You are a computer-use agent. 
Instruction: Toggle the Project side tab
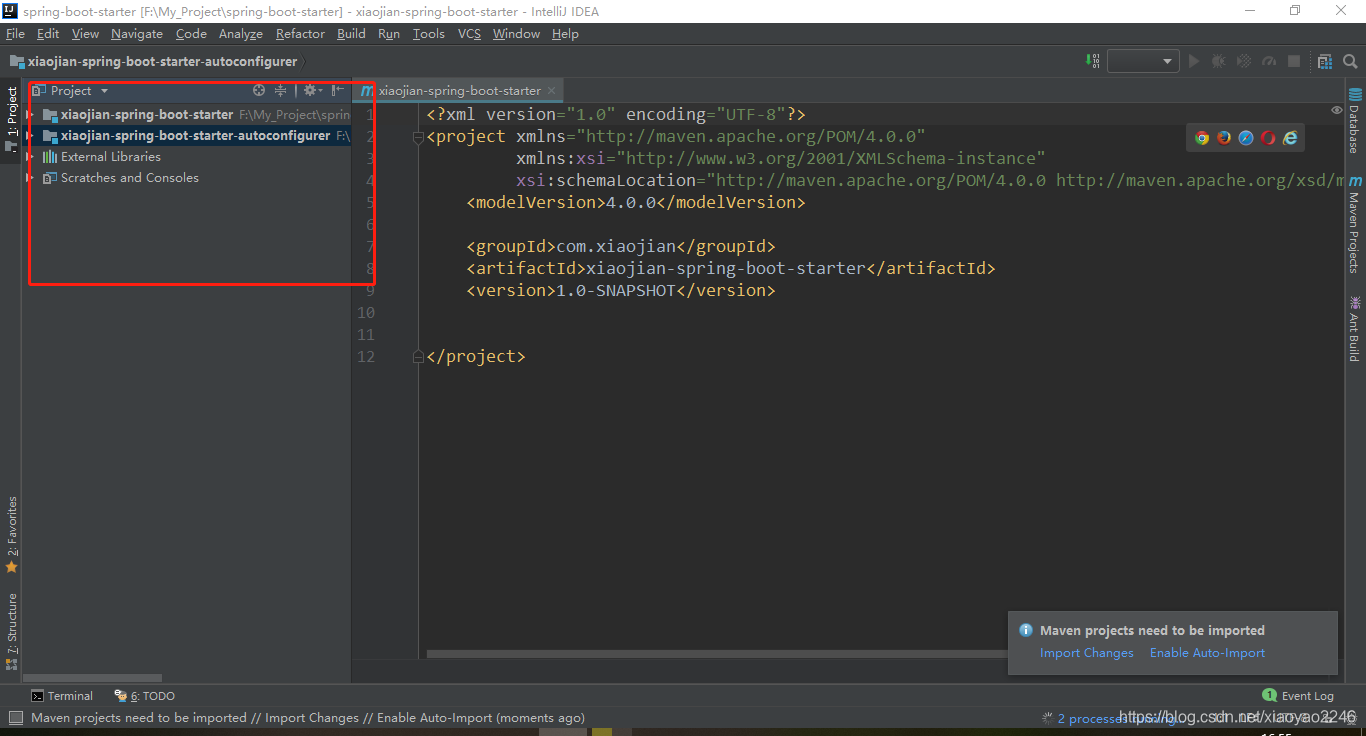pyautogui.click(x=11, y=118)
